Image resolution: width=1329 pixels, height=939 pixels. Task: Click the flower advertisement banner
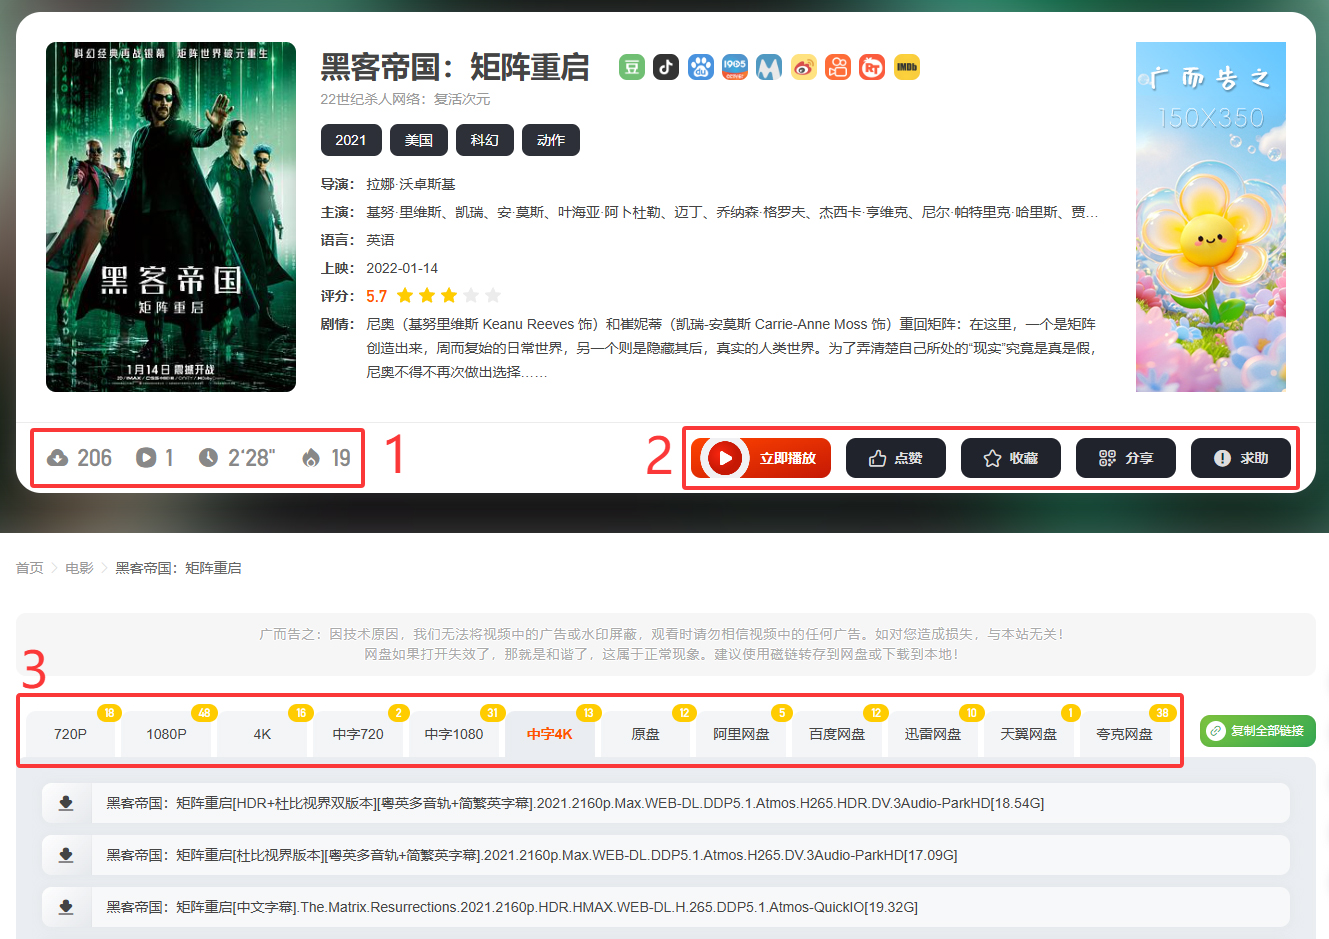pos(1211,217)
